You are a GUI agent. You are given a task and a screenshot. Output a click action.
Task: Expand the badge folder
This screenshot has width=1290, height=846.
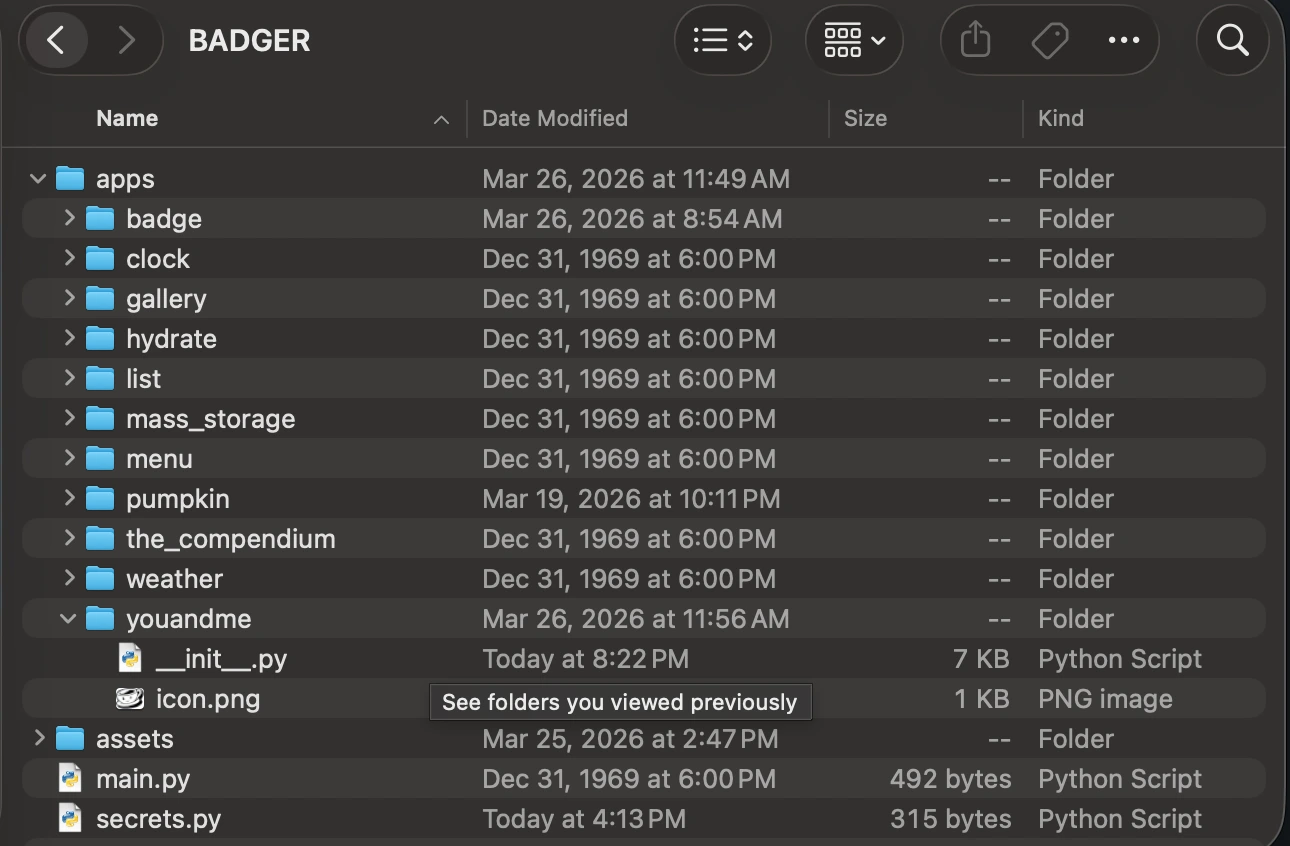pyautogui.click(x=69, y=219)
